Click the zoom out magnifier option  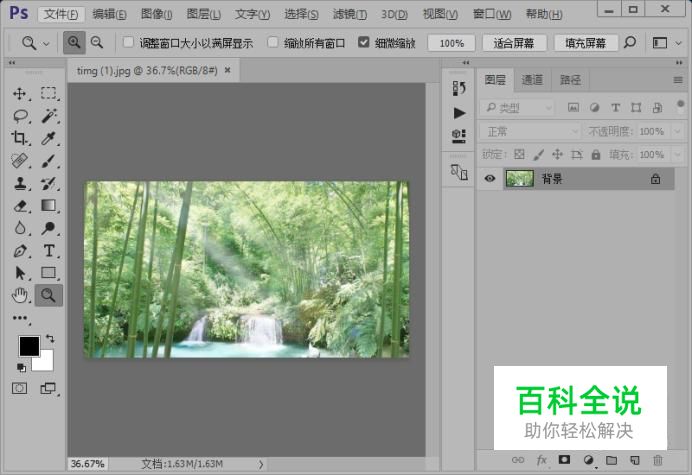click(97, 43)
